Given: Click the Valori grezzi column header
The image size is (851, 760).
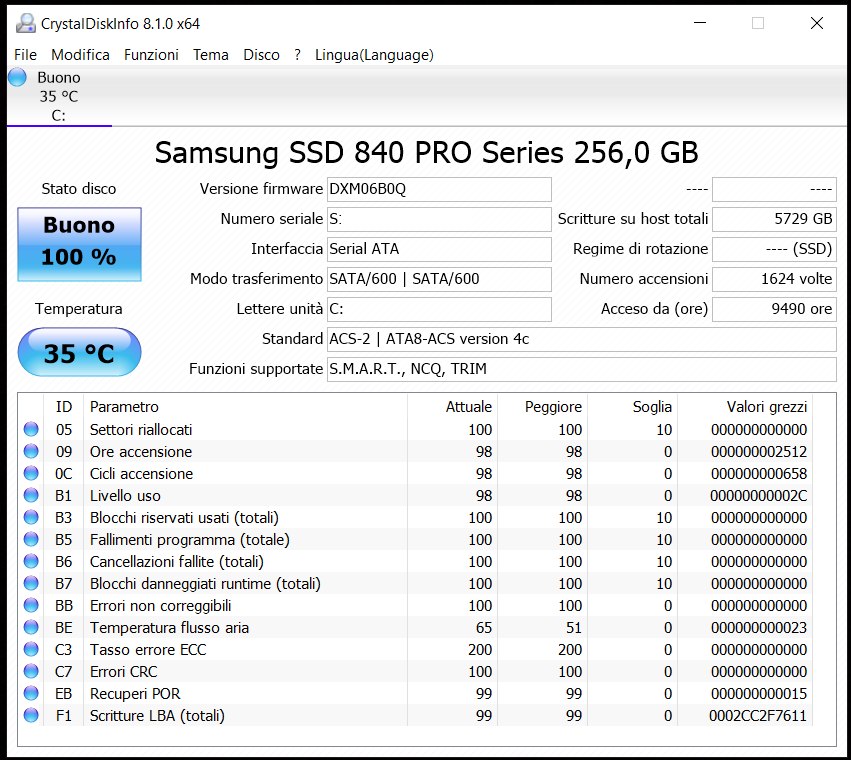Looking at the screenshot, I should click(745, 407).
